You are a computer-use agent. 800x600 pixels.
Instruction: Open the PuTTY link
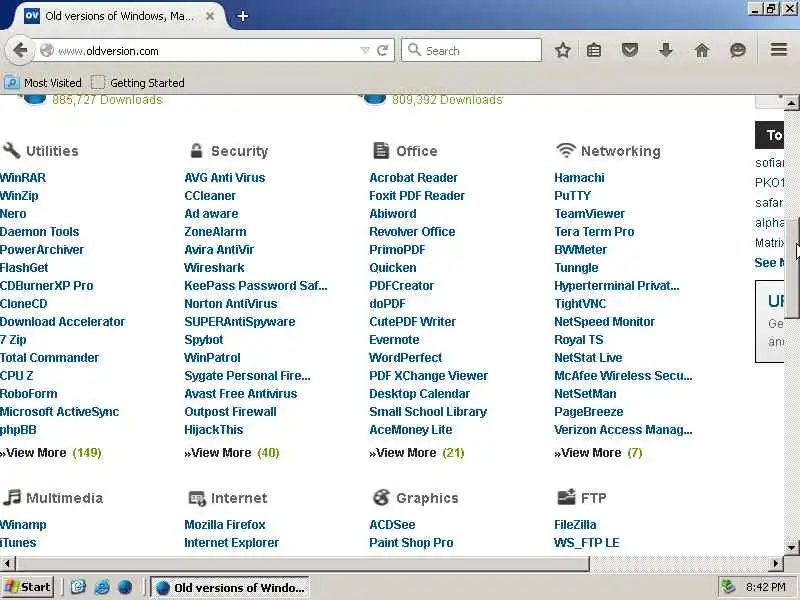tap(572, 195)
